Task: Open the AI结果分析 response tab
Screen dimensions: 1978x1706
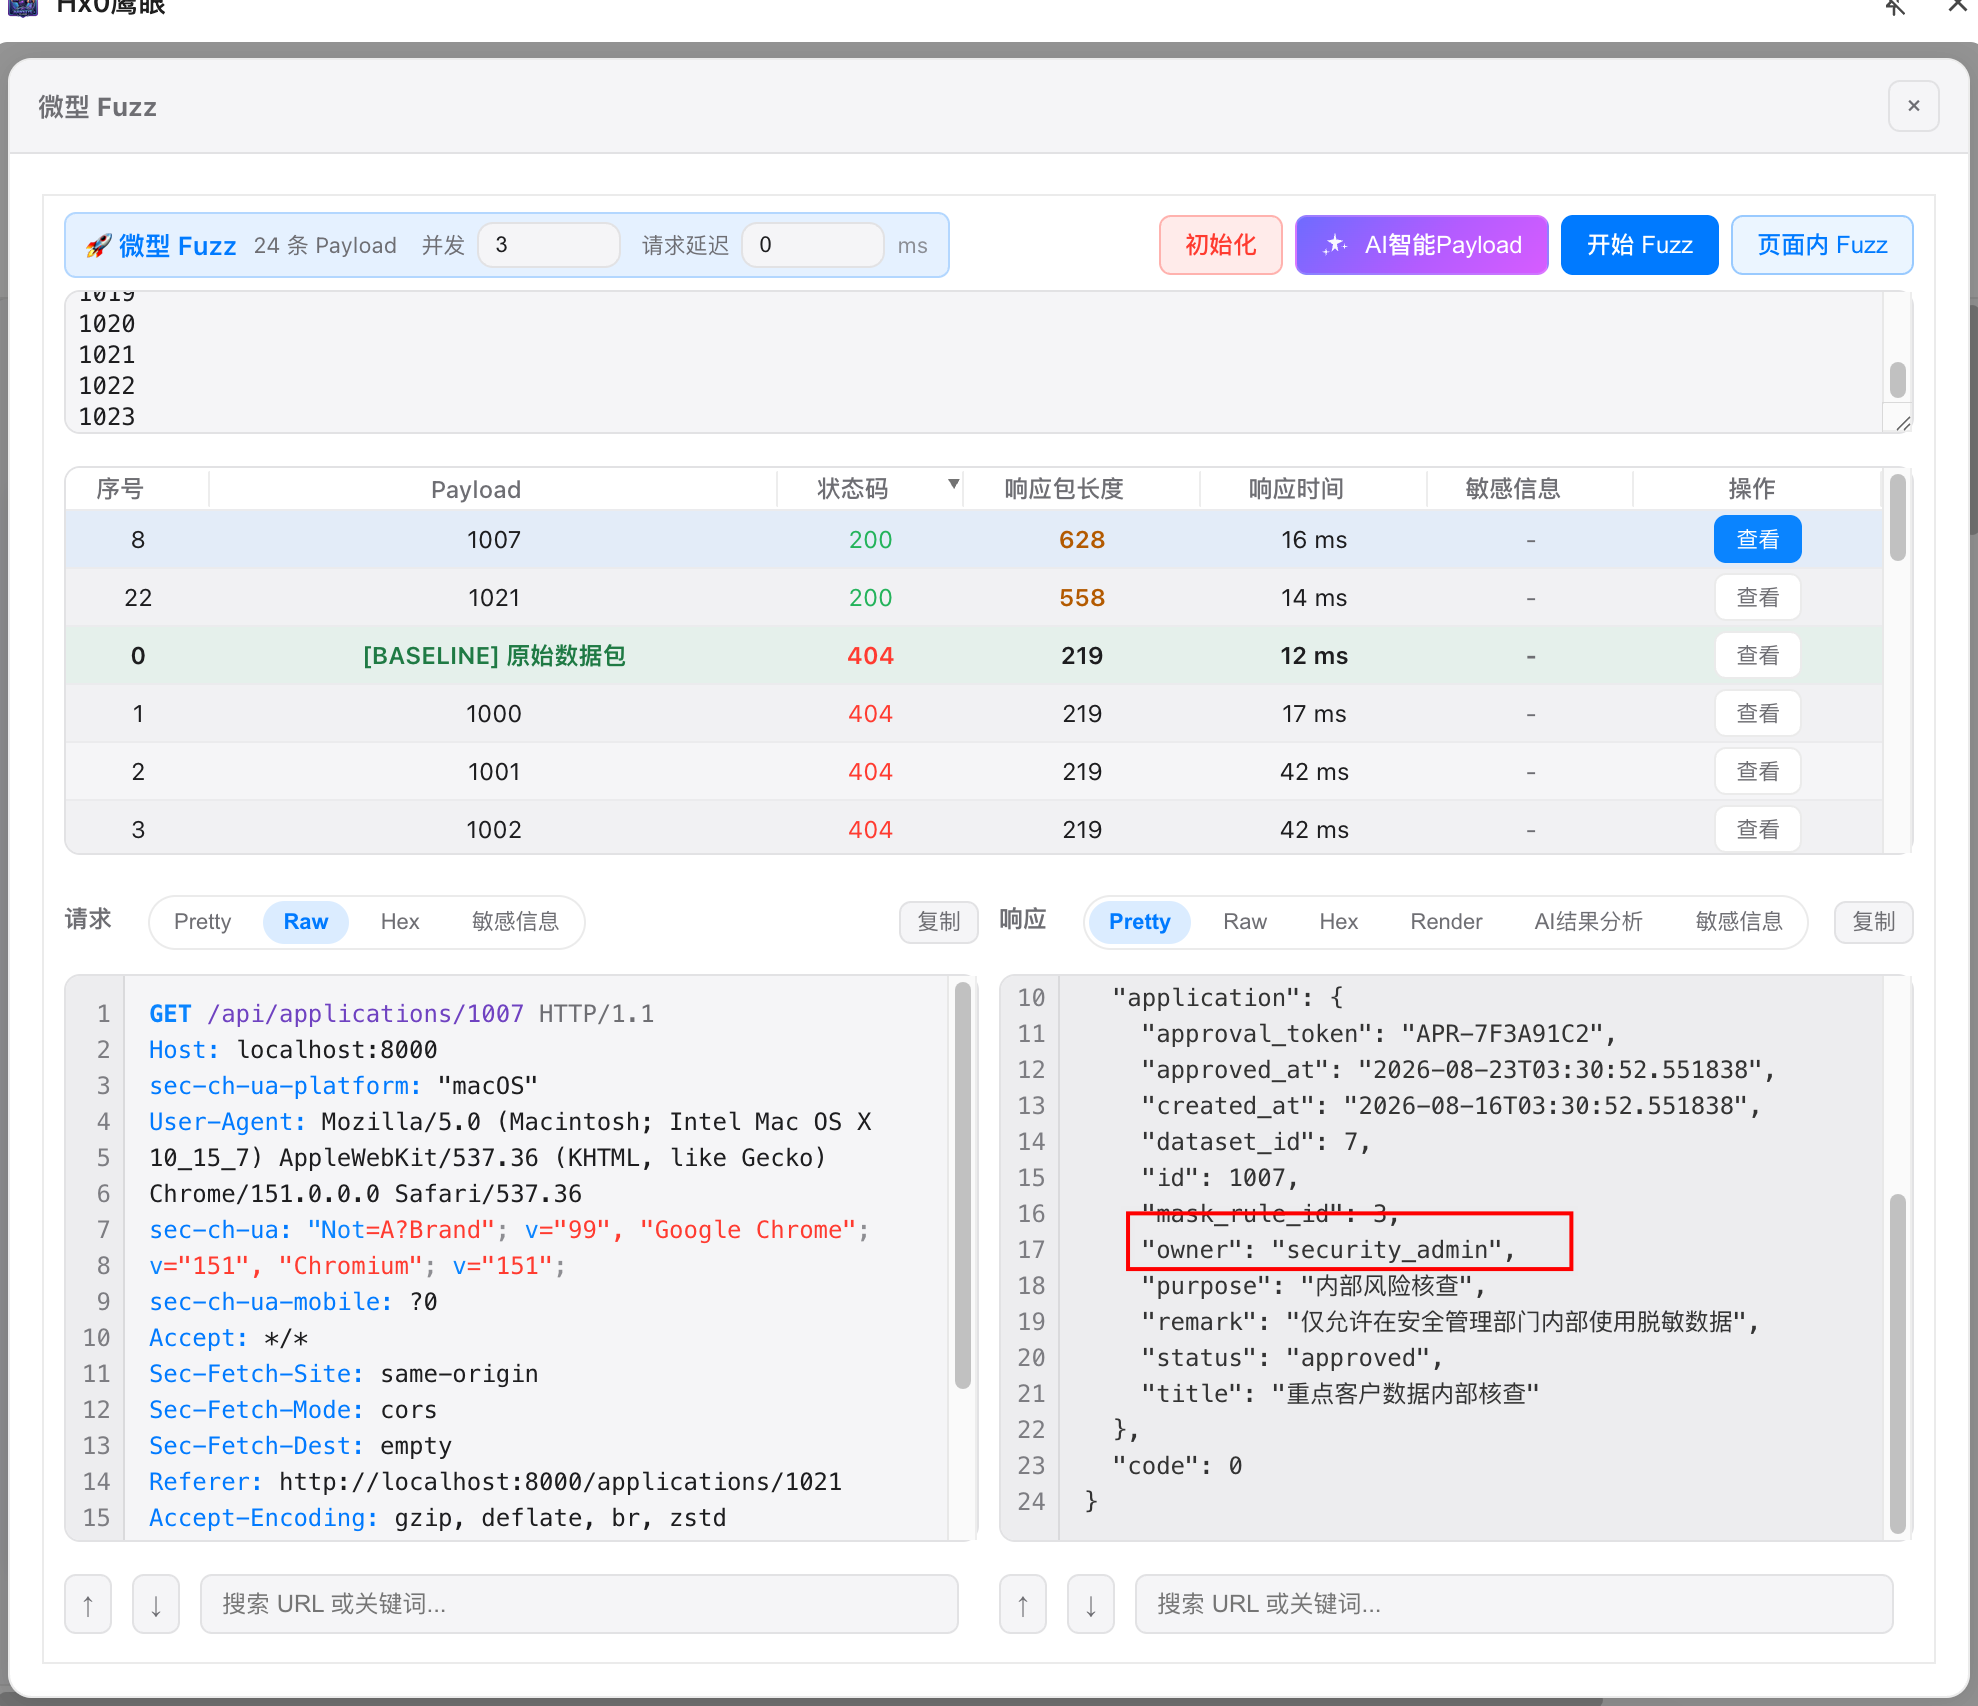Action: tap(1588, 921)
